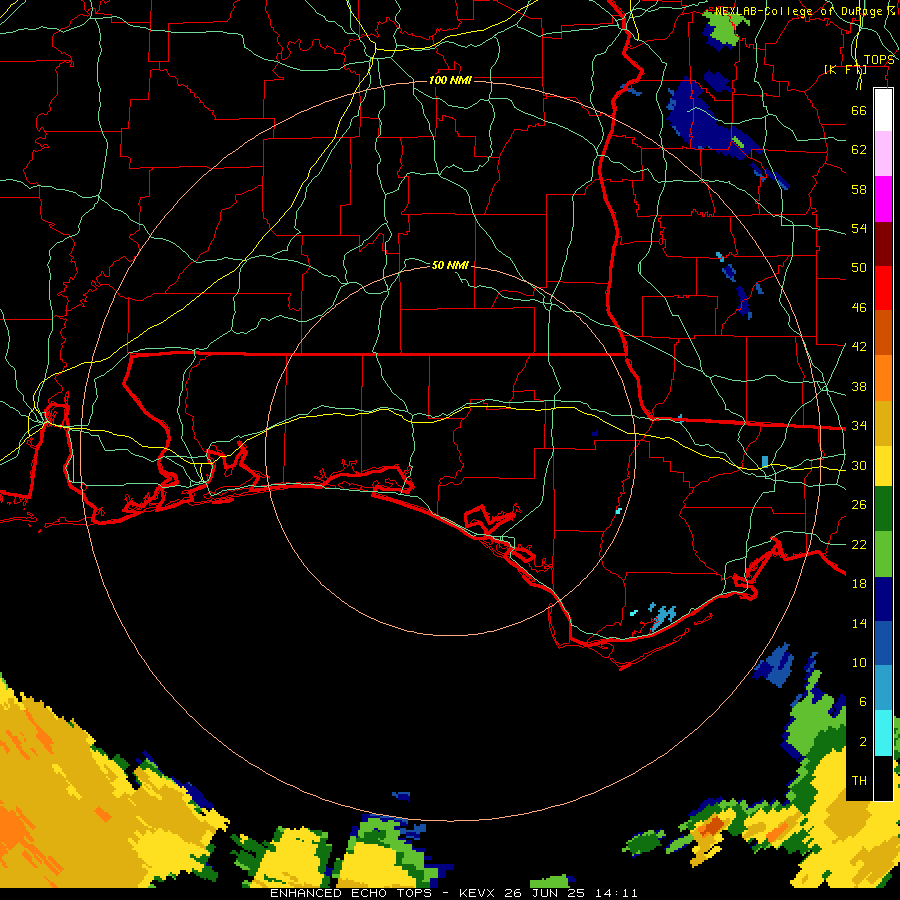The image size is (900, 900).
Task: Click the '42' legend value
Action: pos(859,346)
